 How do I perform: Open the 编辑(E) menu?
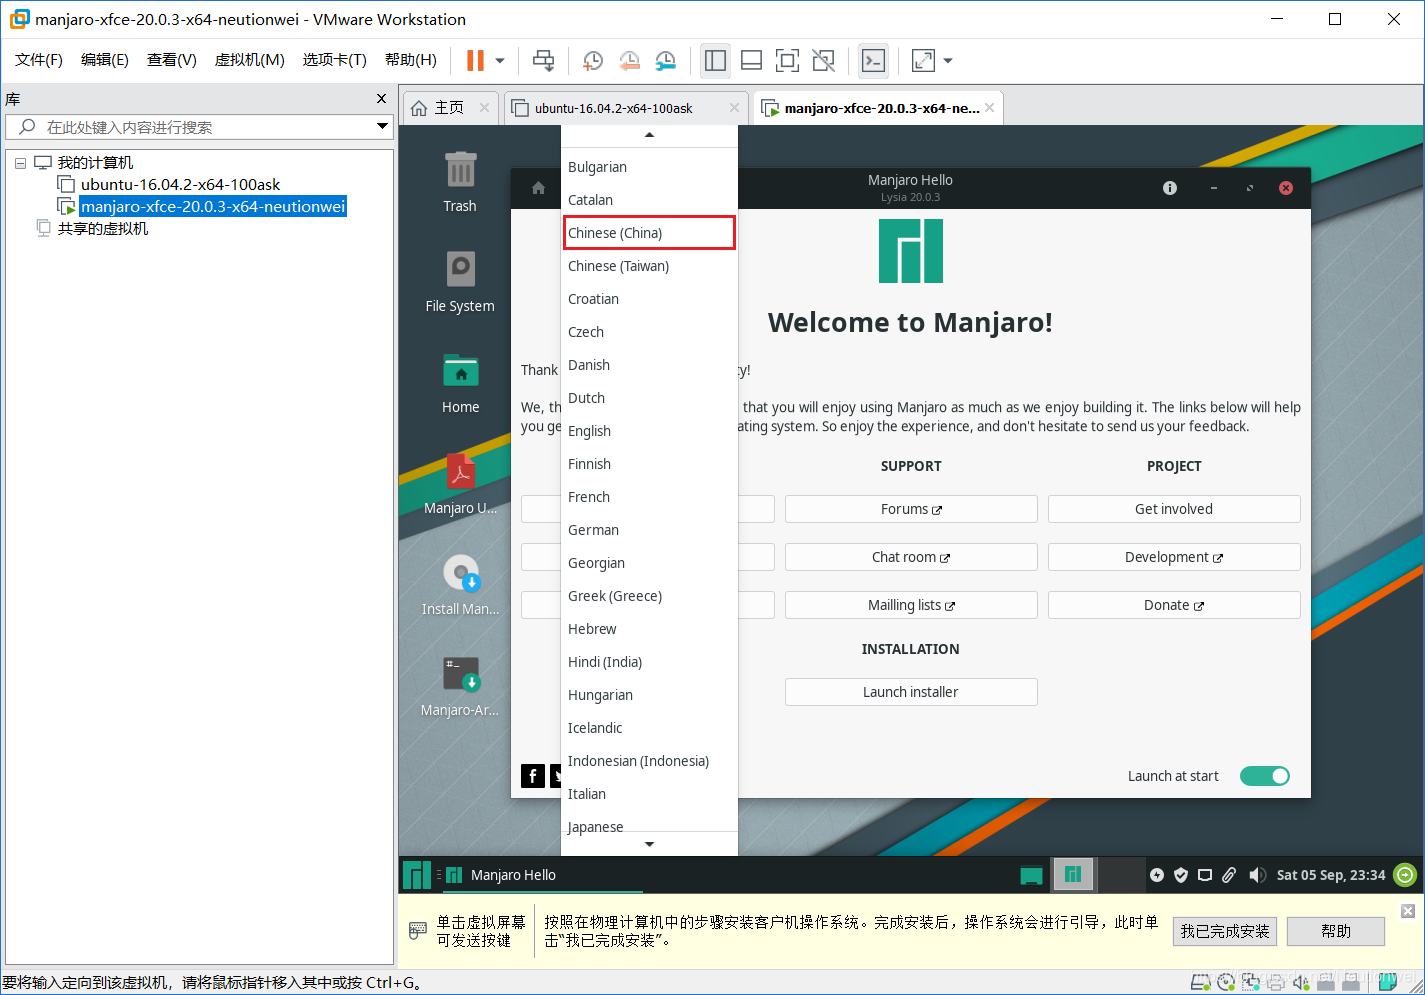coord(105,60)
